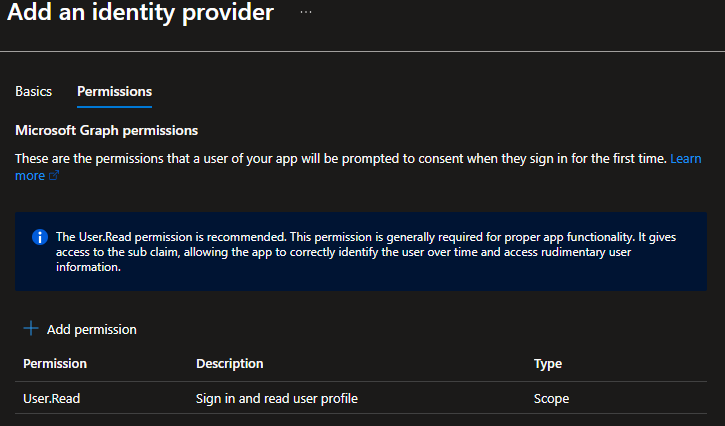Click the external link icon after Learn more

pos(54,176)
